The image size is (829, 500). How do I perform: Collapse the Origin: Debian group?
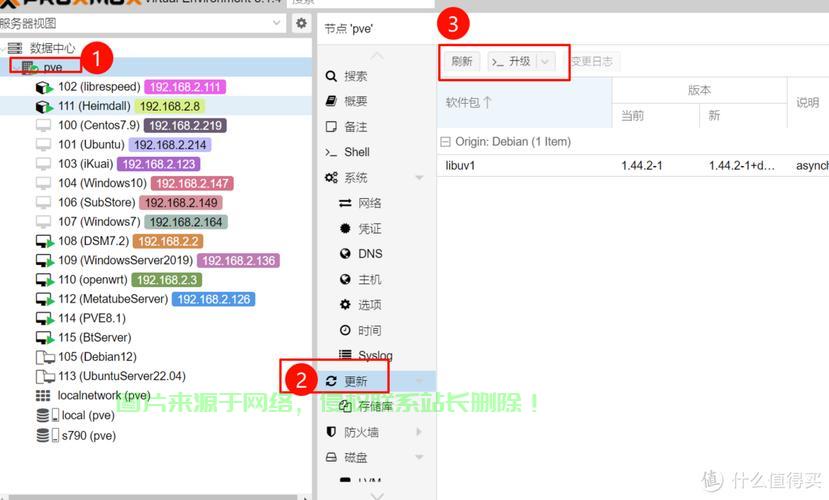(x=446, y=142)
